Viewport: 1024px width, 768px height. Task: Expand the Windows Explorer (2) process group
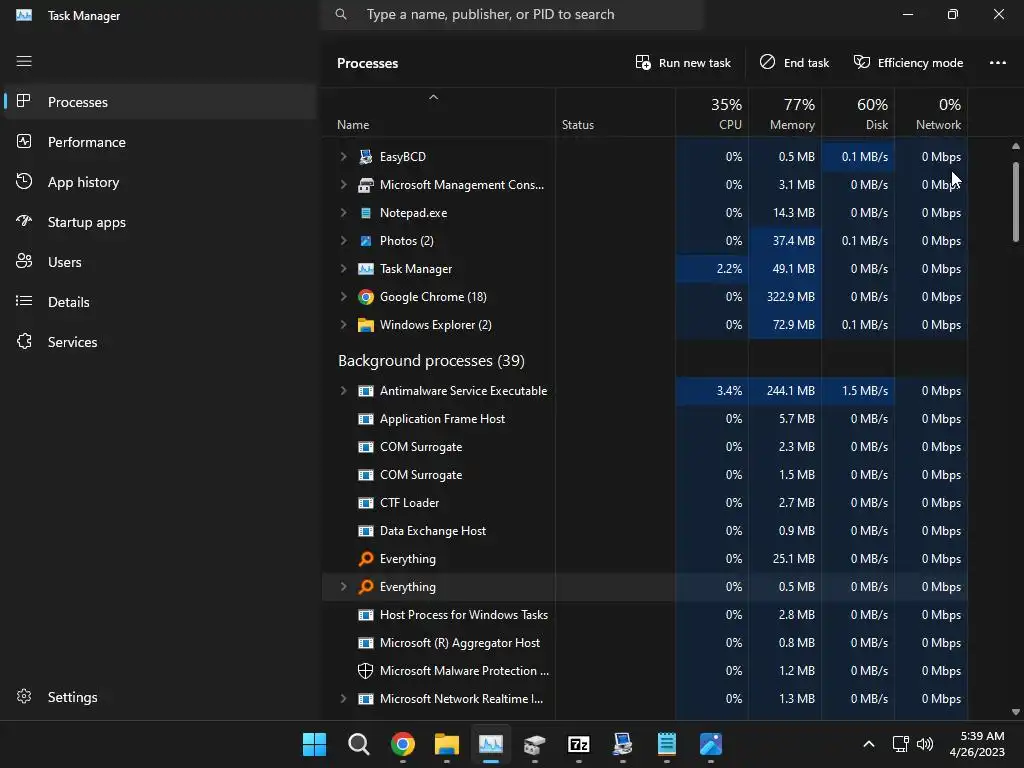click(344, 325)
